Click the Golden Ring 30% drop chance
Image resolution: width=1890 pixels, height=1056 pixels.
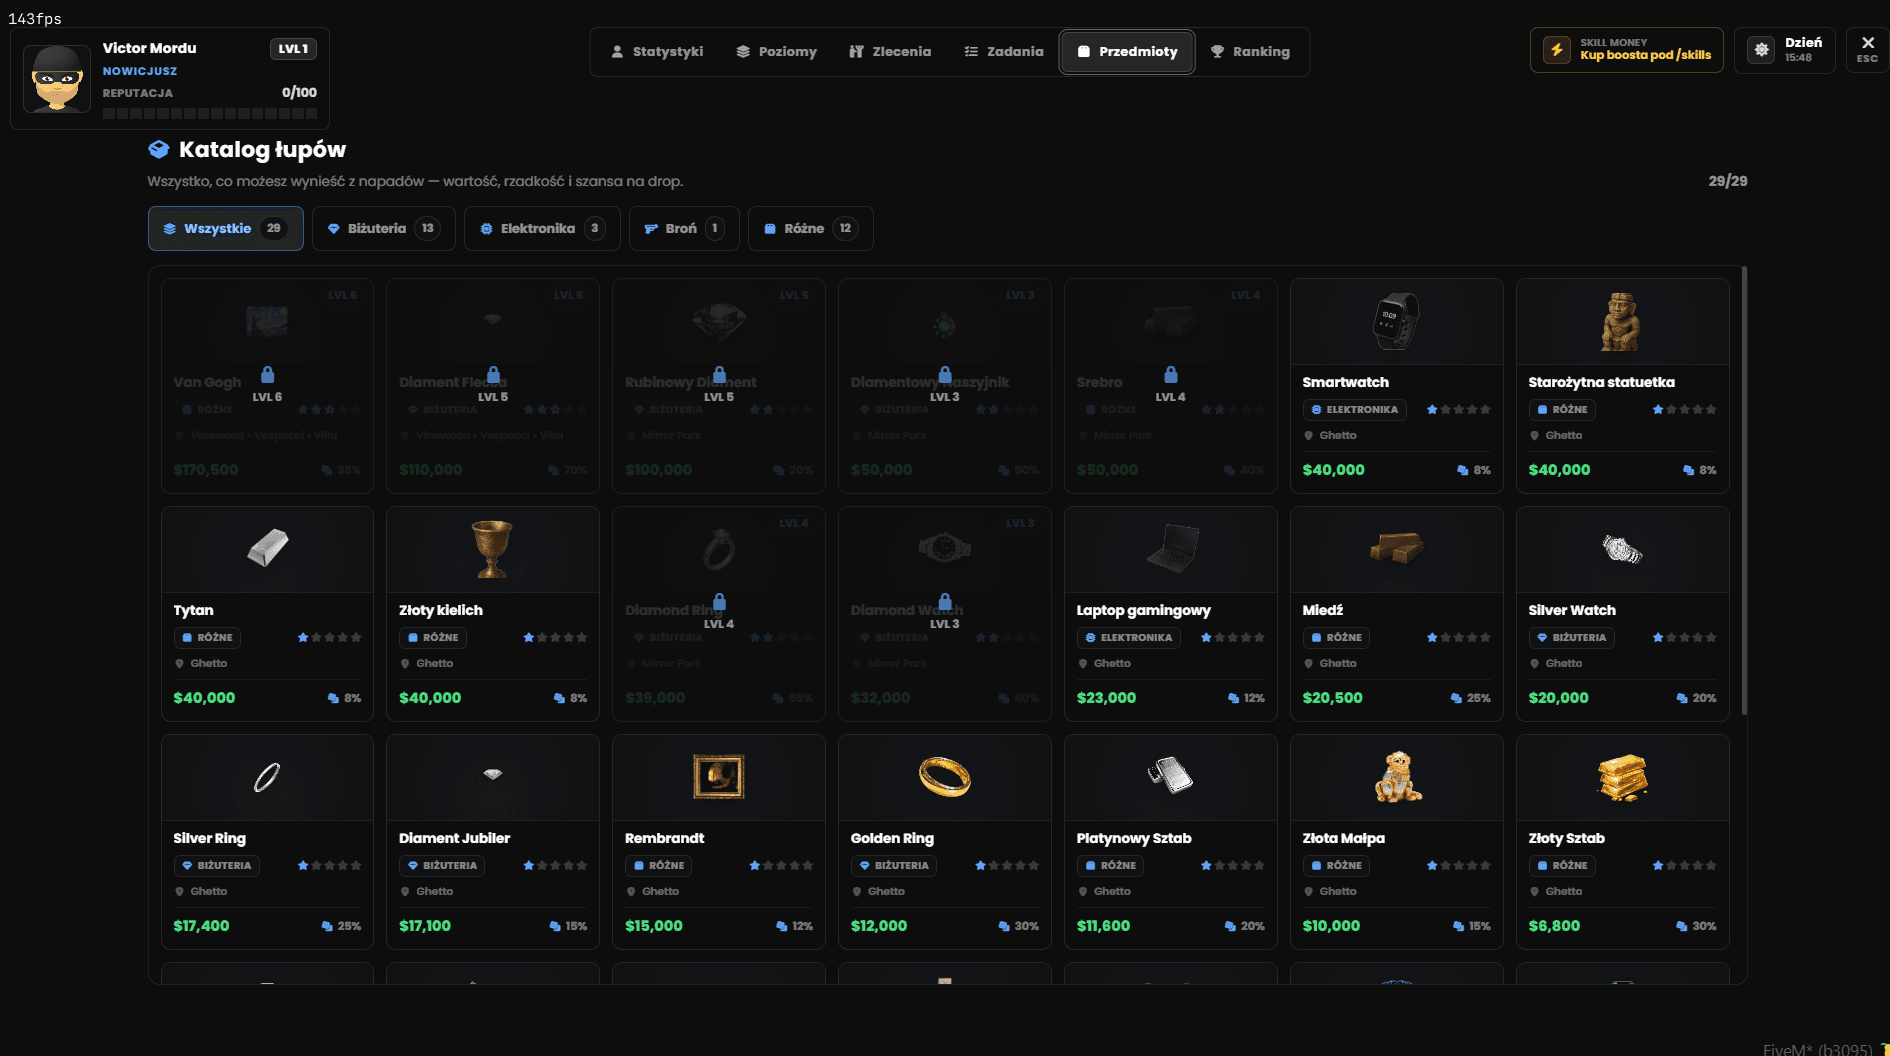click(1019, 926)
